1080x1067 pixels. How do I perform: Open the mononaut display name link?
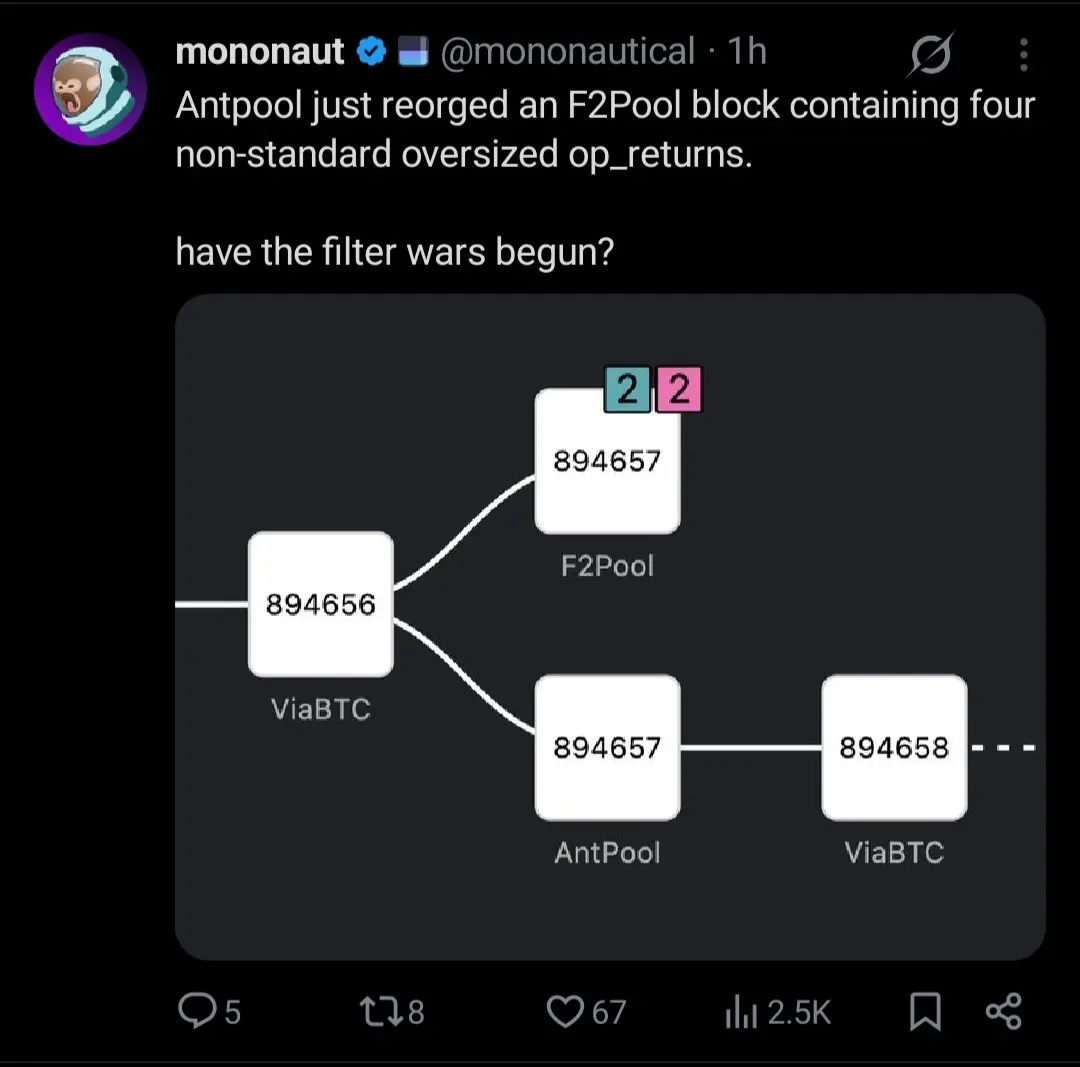(260, 52)
